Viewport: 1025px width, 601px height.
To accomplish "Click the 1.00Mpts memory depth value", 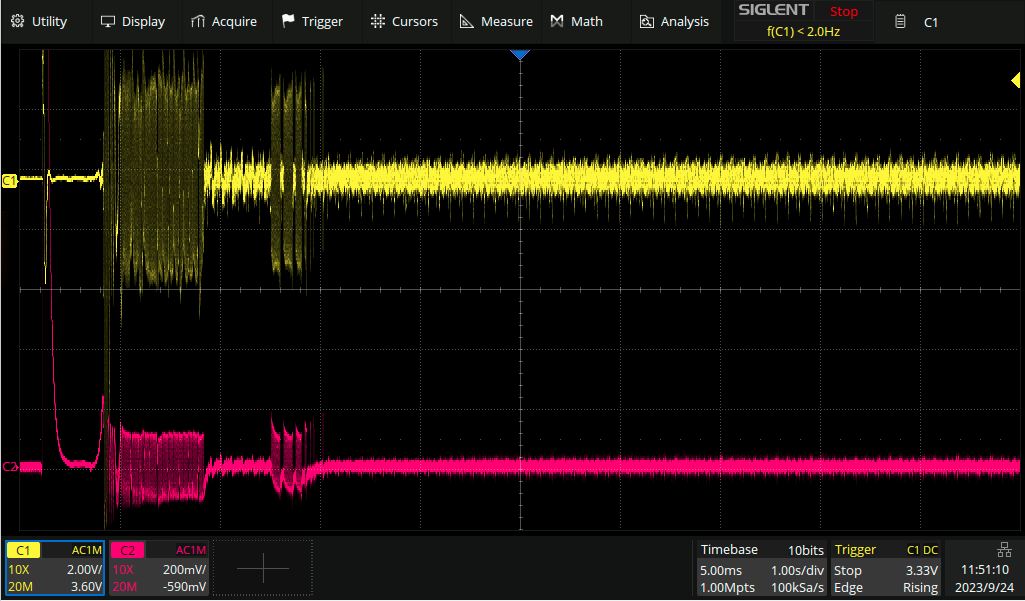I will pos(727,588).
